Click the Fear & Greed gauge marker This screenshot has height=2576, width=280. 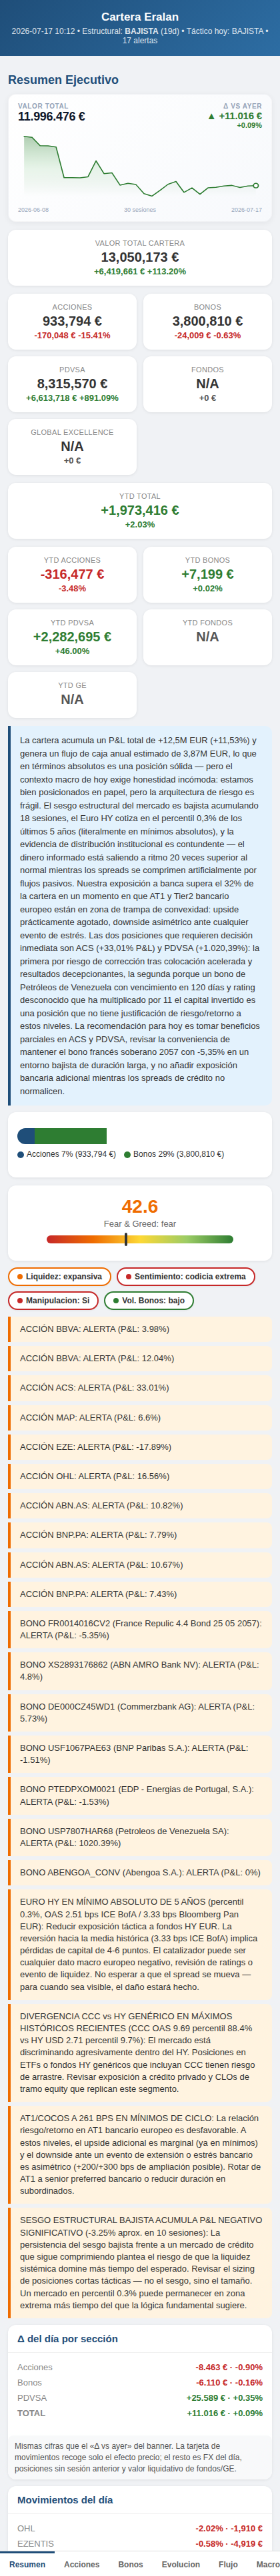(126, 1239)
